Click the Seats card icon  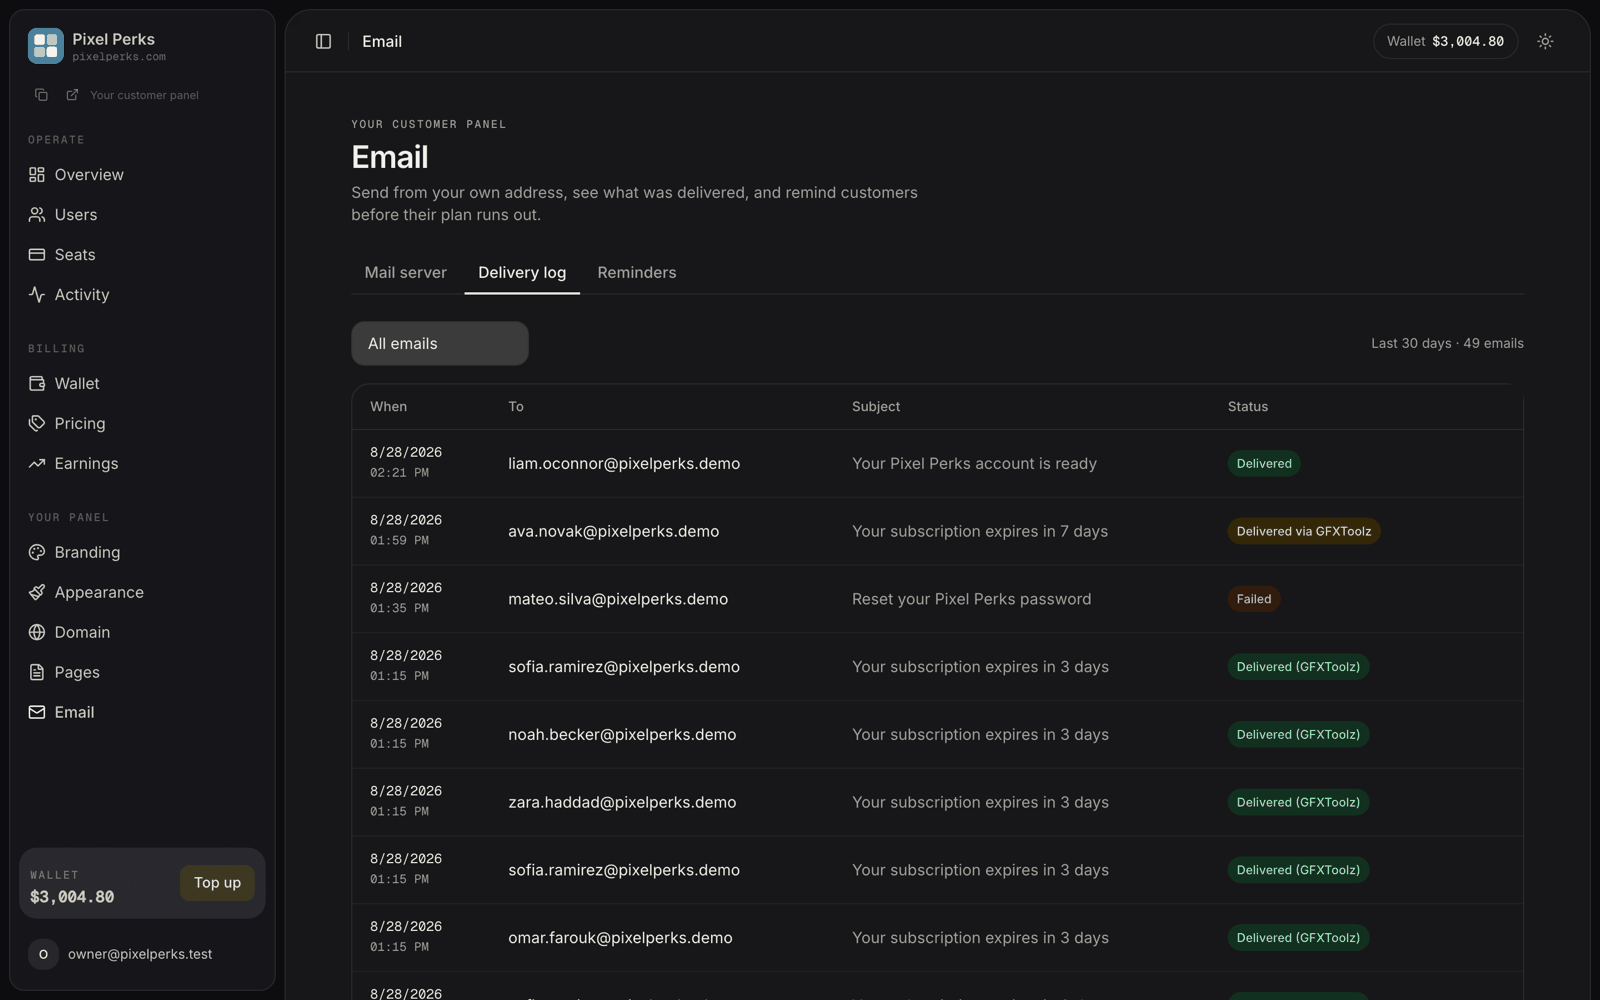pyautogui.click(x=37, y=254)
